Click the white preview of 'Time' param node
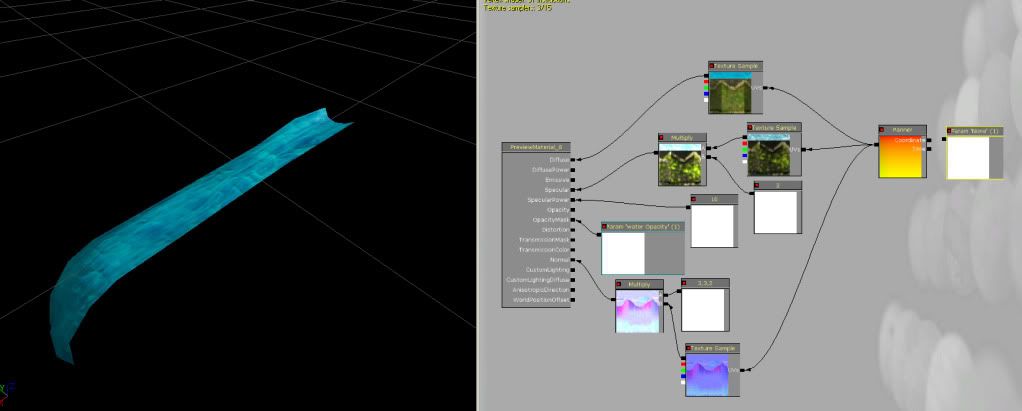1022x411 pixels. 968,158
